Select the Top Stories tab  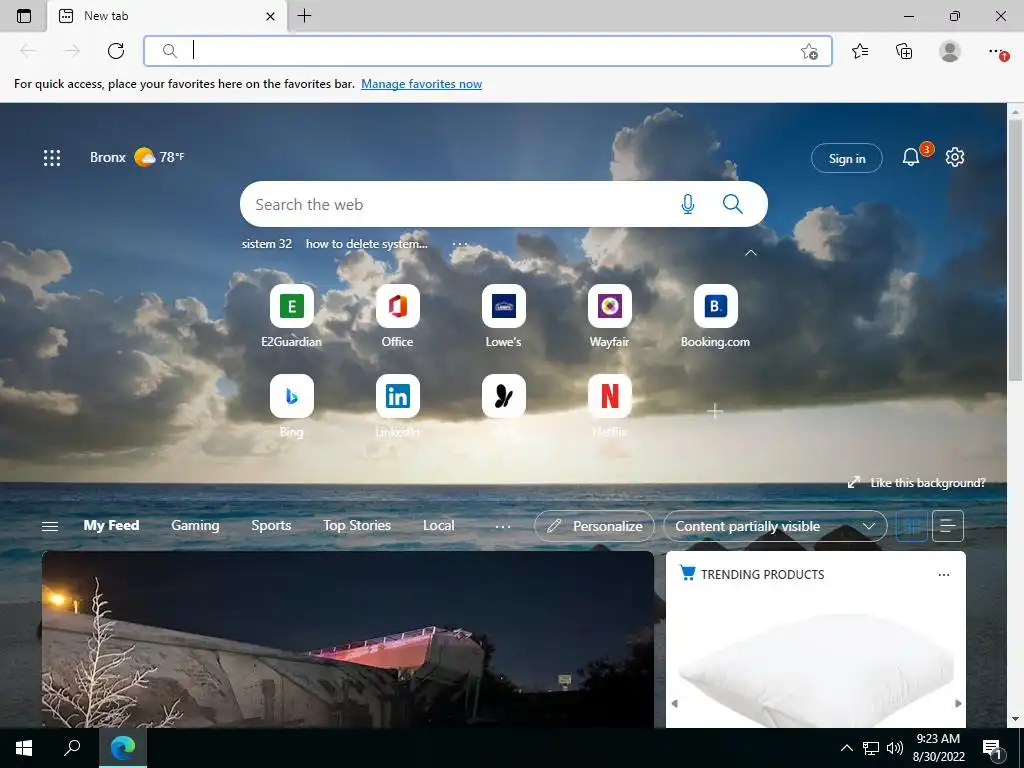click(357, 526)
